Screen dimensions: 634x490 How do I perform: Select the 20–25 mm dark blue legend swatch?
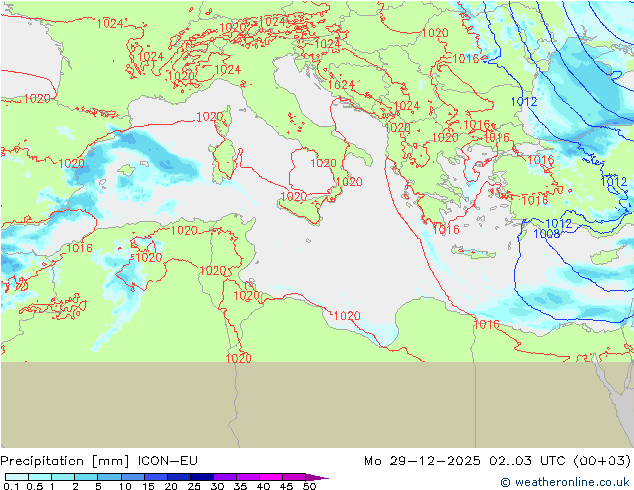tap(179, 477)
